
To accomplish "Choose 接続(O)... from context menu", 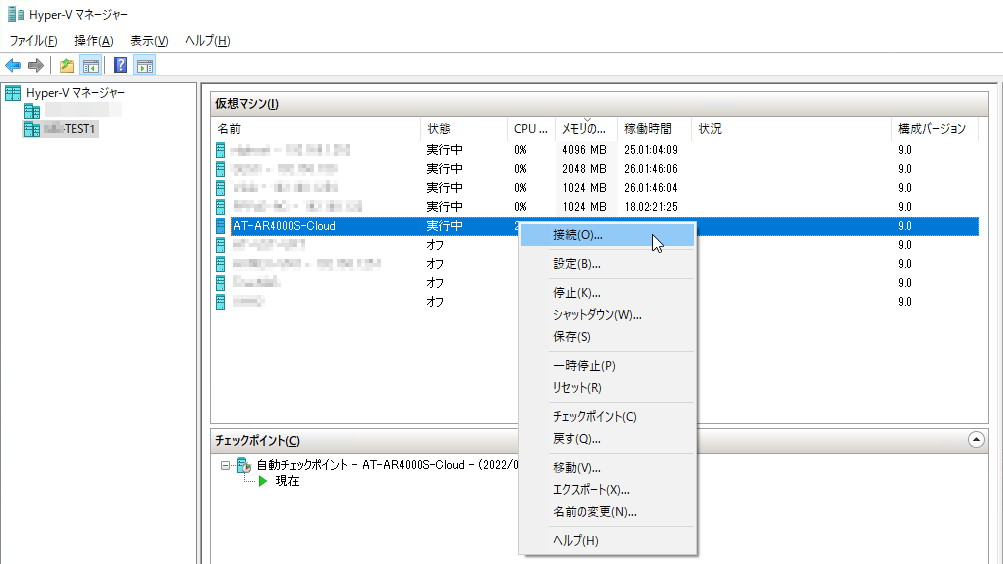I will [x=577, y=235].
